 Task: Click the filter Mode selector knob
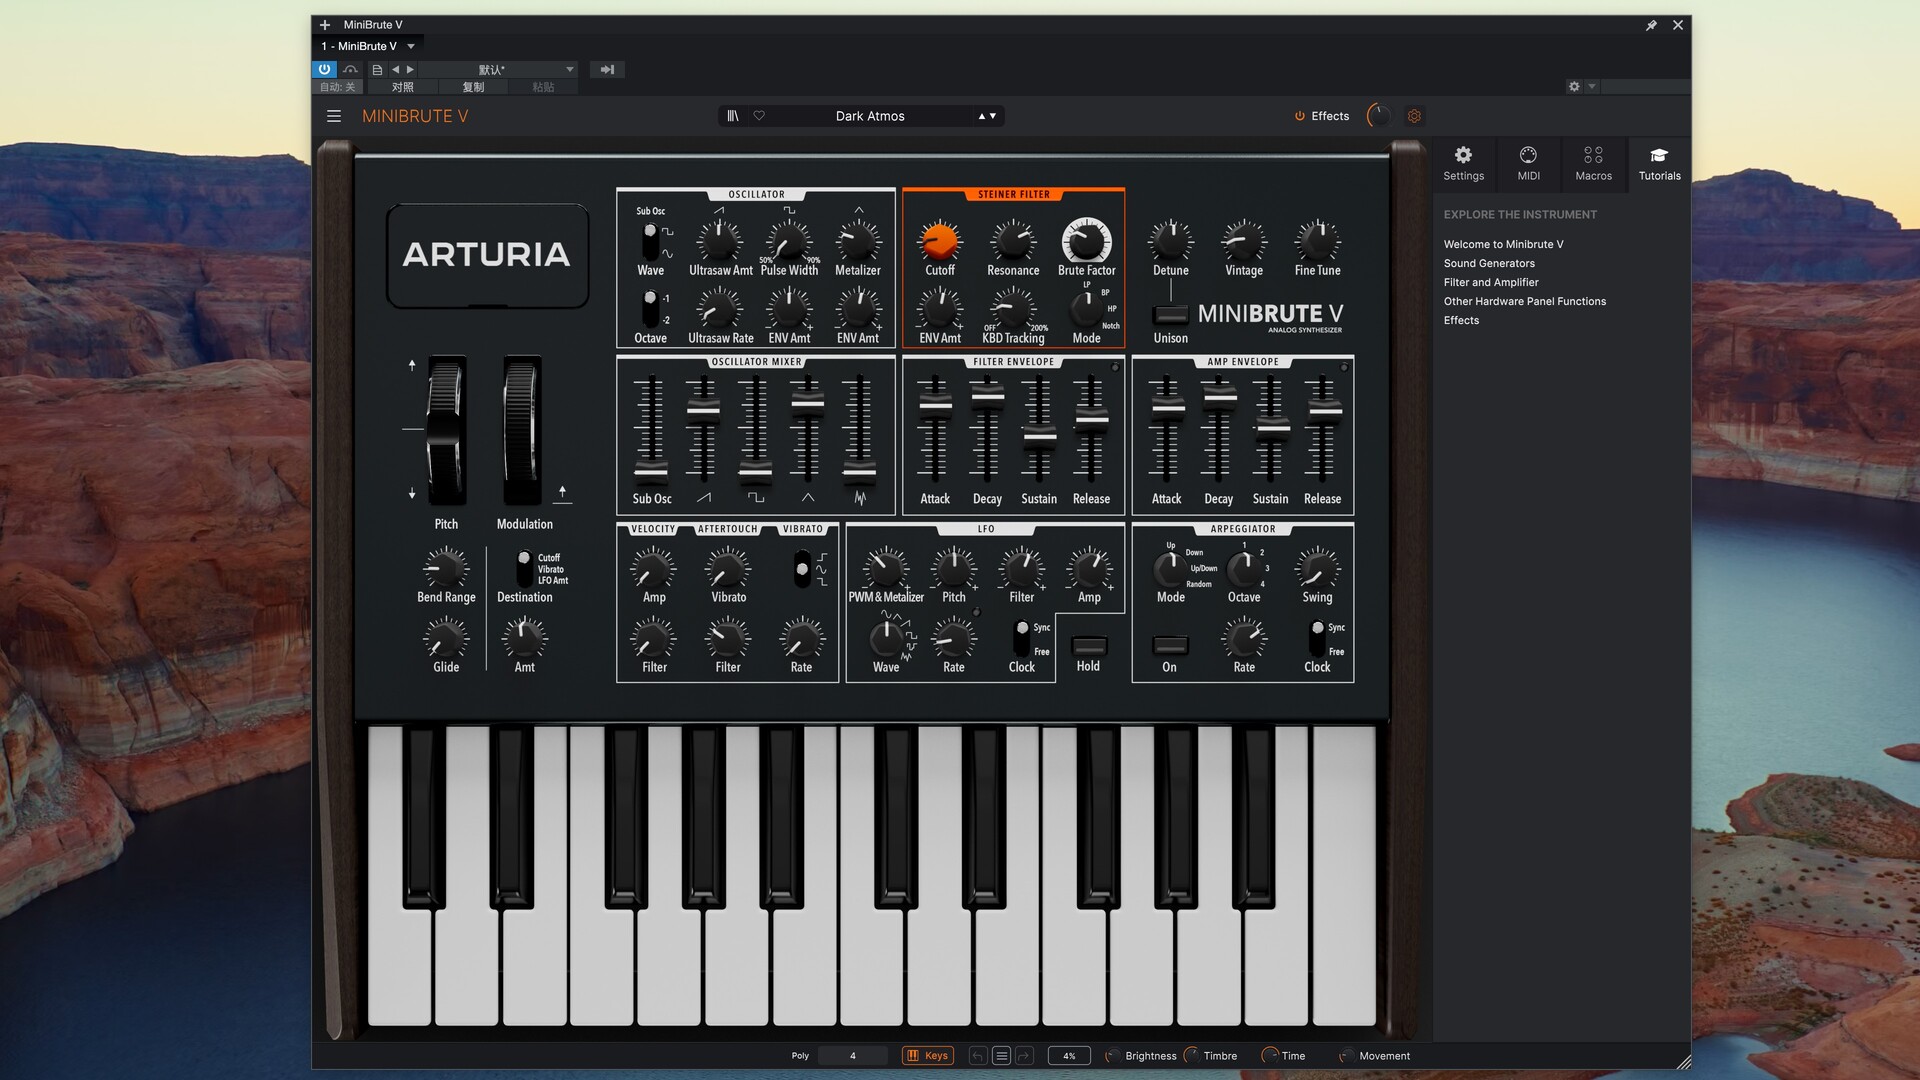[1086, 309]
